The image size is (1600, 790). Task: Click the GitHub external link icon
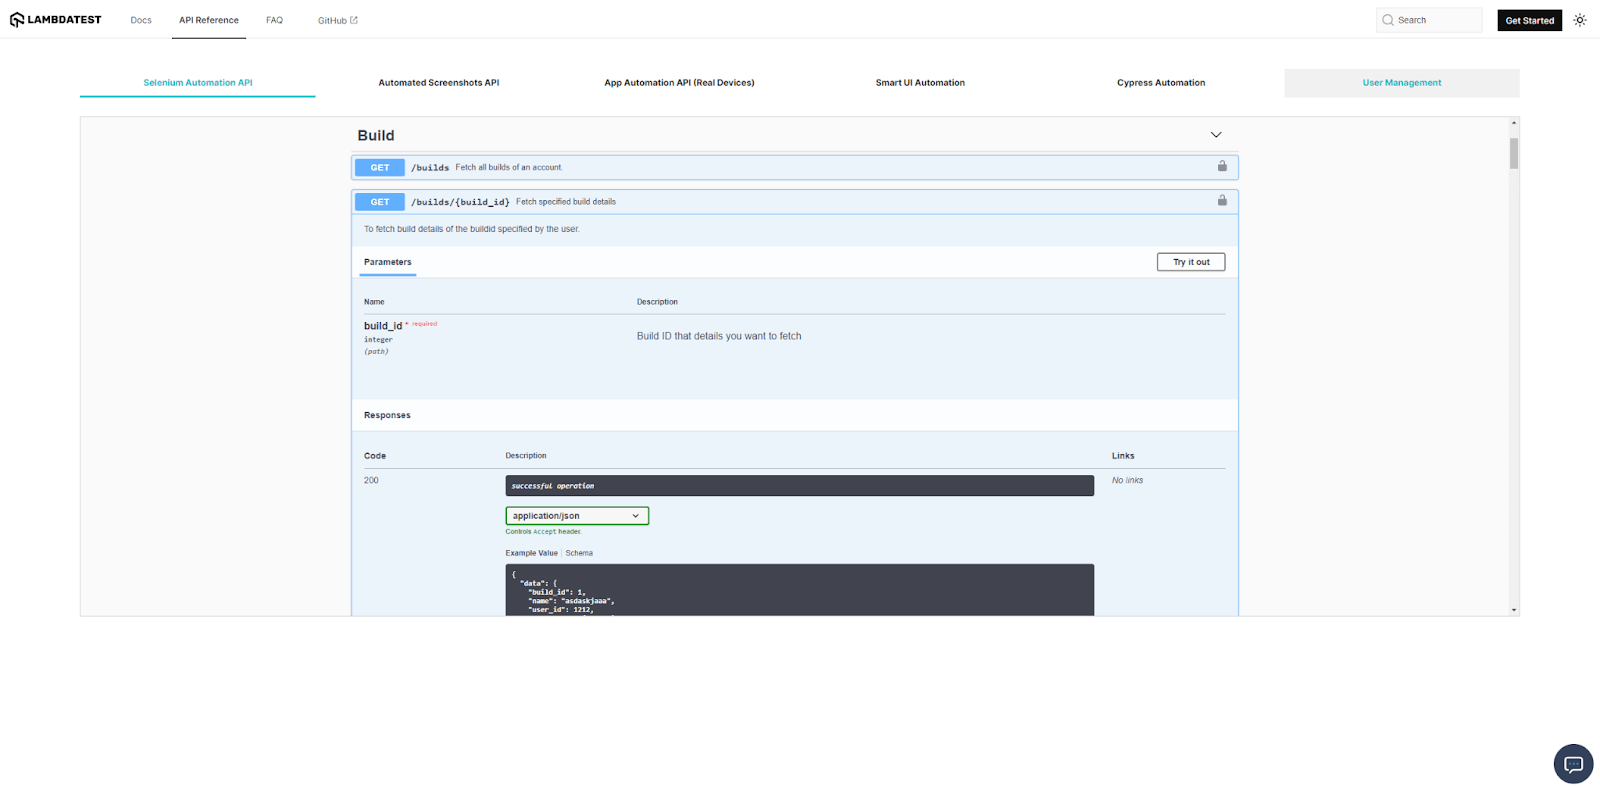tap(354, 20)
